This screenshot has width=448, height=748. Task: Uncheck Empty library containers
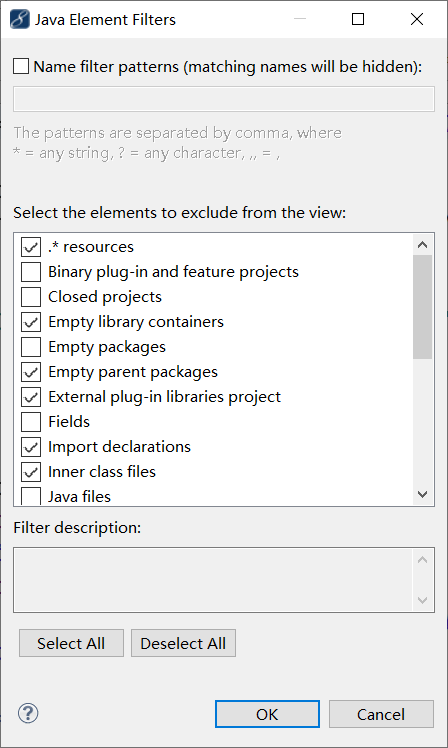[31, 322]
